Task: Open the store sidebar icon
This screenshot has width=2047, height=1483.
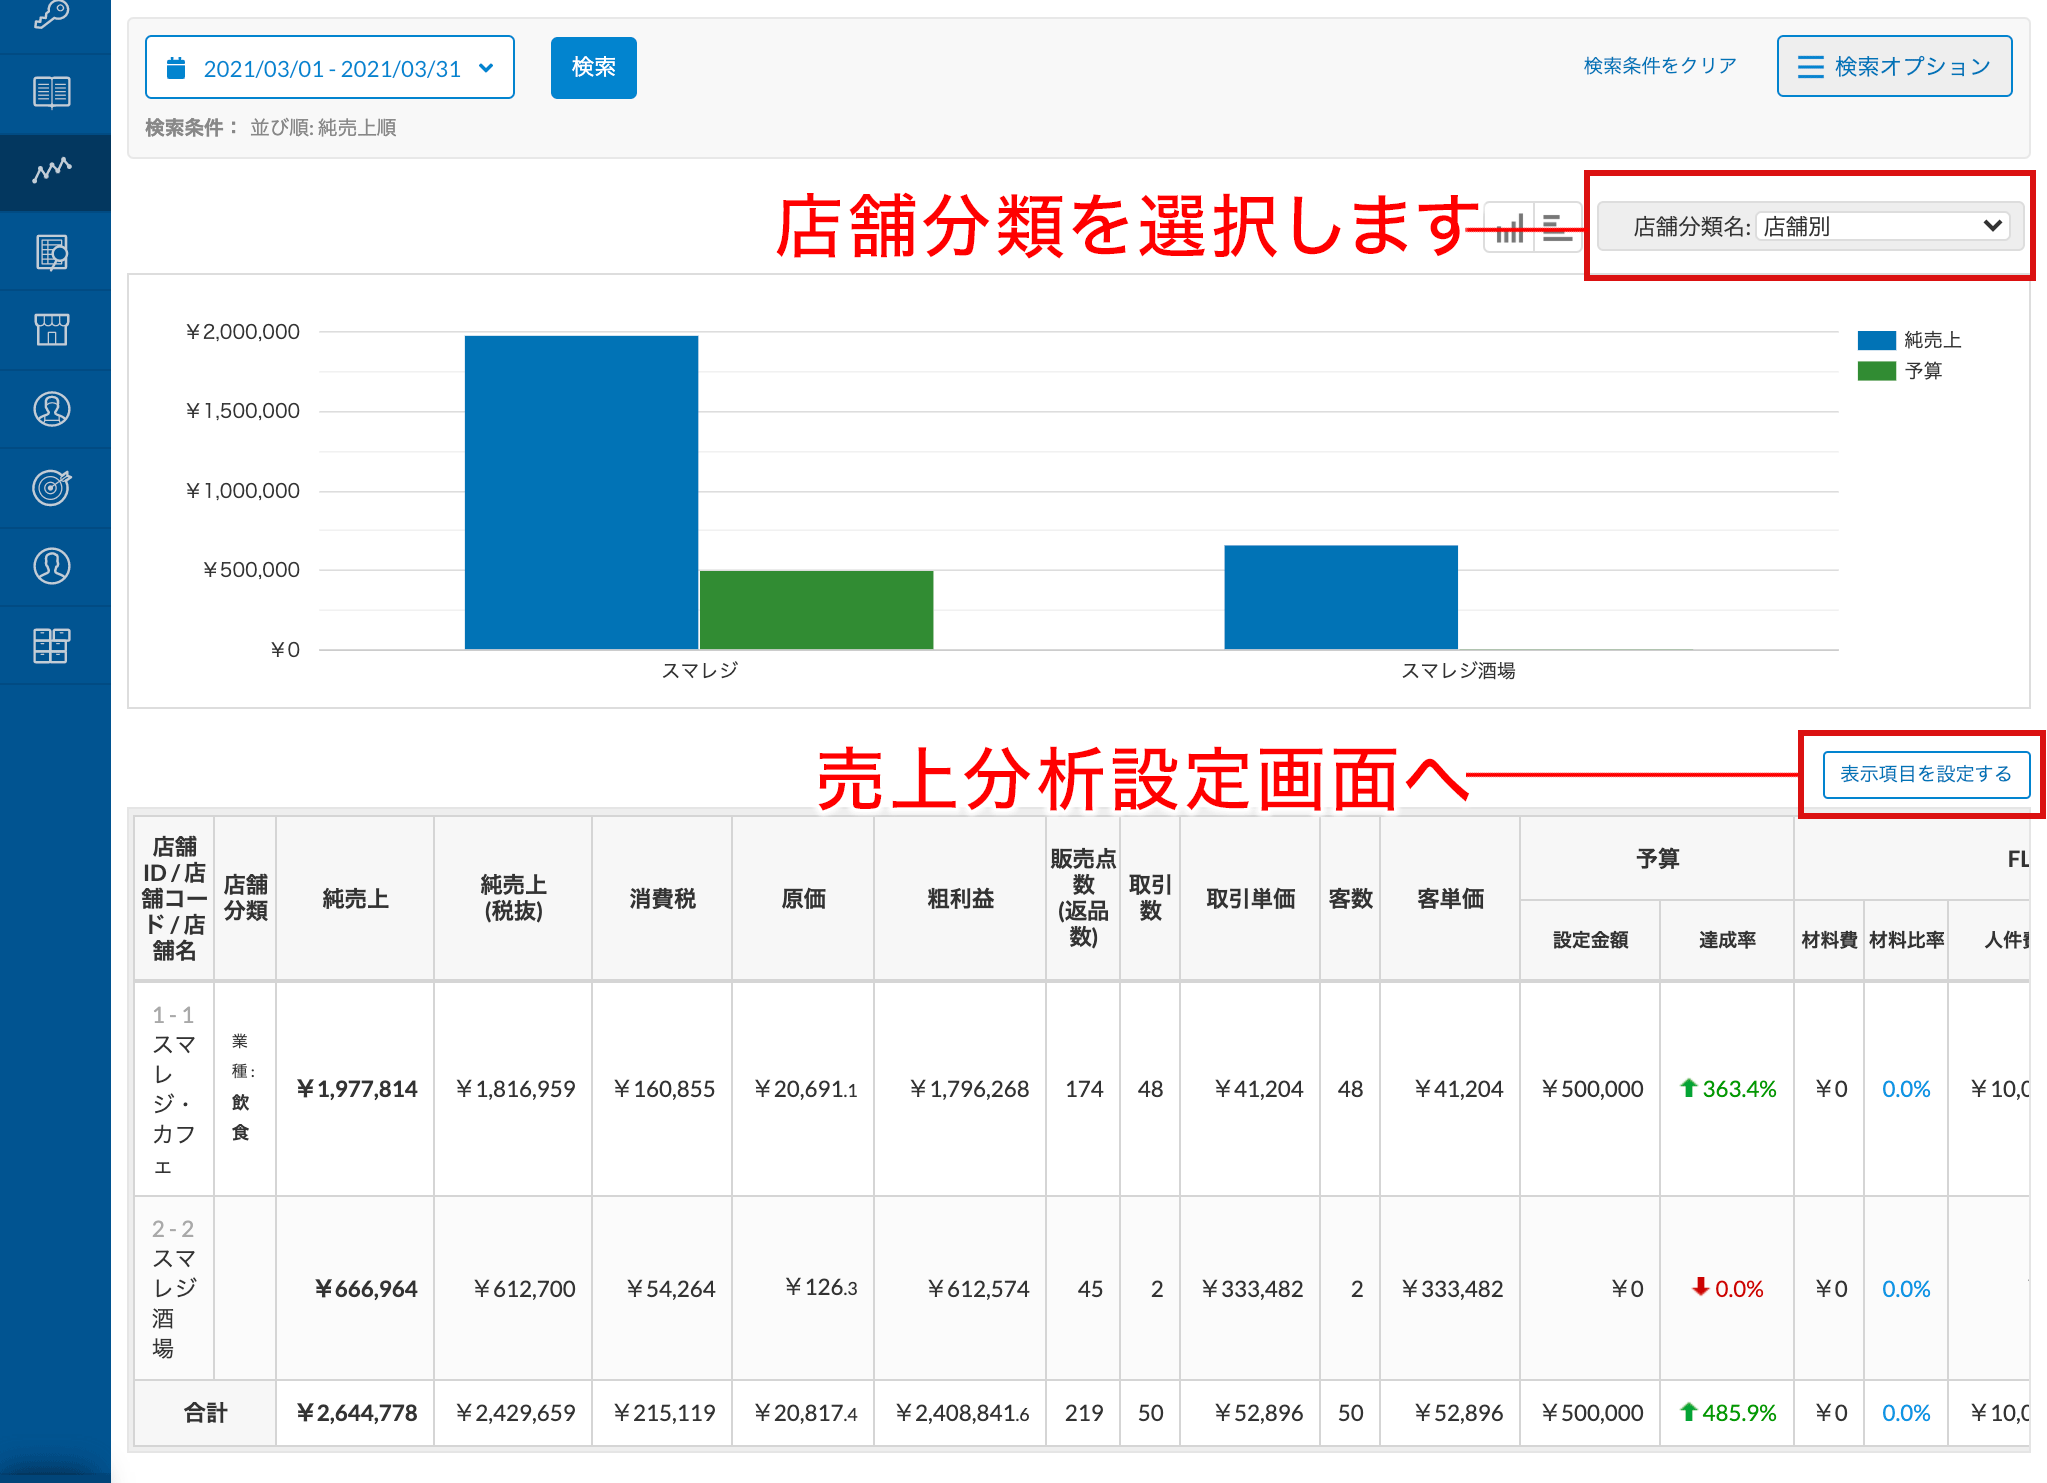Action: pos(51,330)
